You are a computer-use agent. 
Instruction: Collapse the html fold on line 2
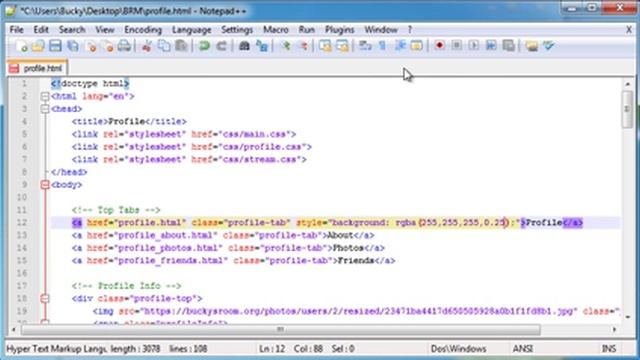(x=45, y=96)
